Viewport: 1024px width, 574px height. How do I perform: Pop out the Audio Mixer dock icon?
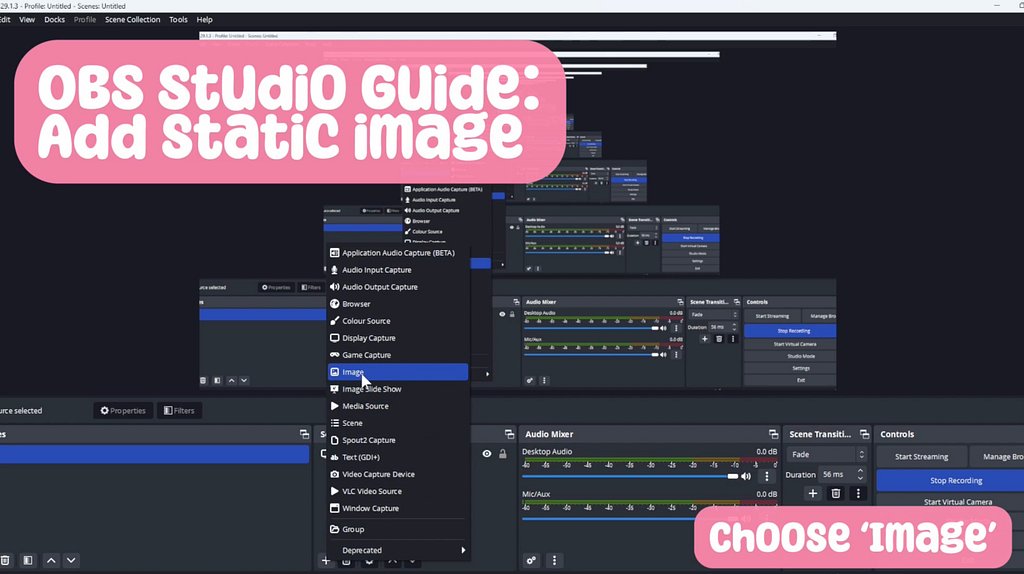point(773,434)
